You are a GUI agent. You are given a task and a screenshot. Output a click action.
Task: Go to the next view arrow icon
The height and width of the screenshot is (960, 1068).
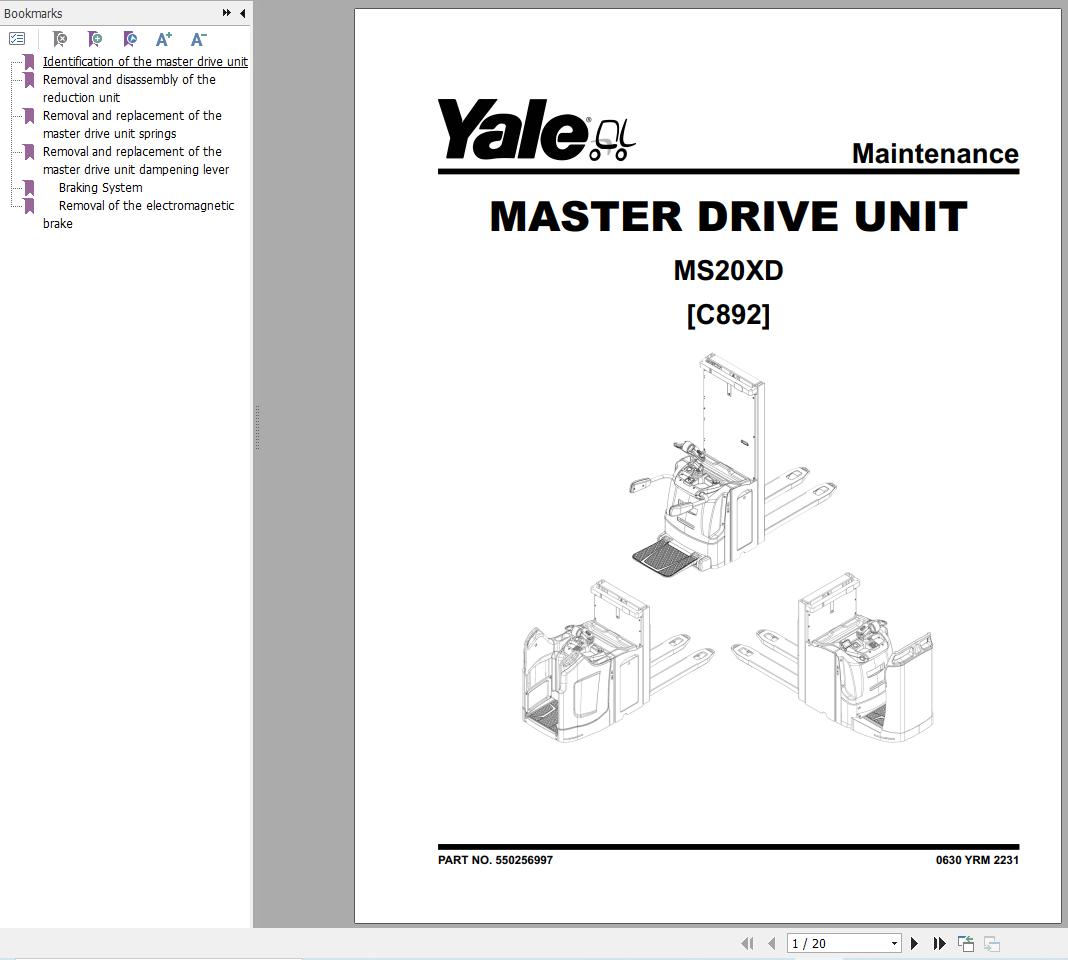[x=991, y=943]
